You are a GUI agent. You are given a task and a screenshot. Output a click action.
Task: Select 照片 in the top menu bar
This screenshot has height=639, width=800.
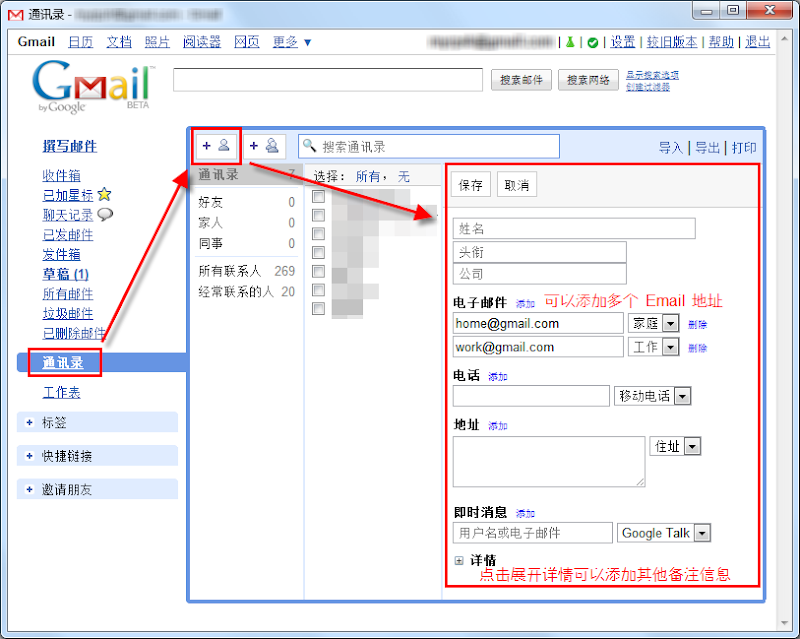click(x=159, y=42)
